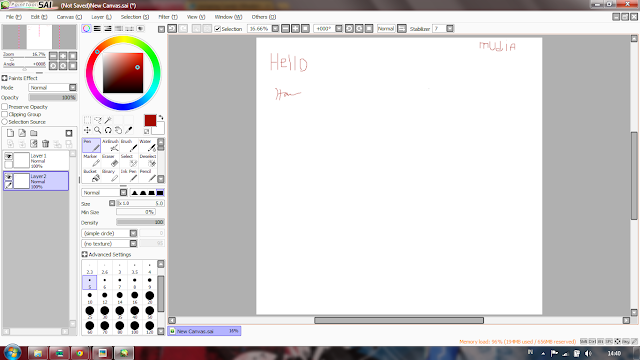The image size is (640, 360).
Task: Open the Windows Start button
Action: 12,353
